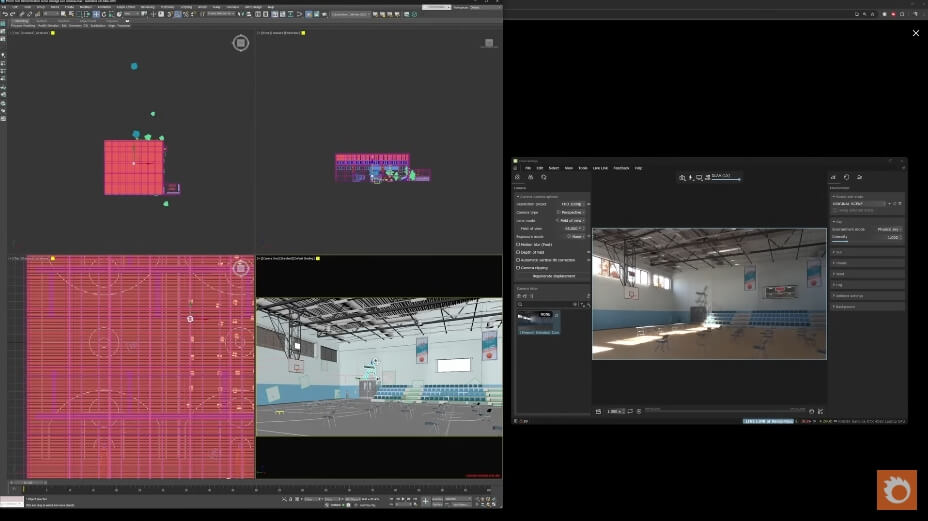Viewport: 928px width, 521px height.
Task: Open Select menu in the render window
Action: (553, 168)
